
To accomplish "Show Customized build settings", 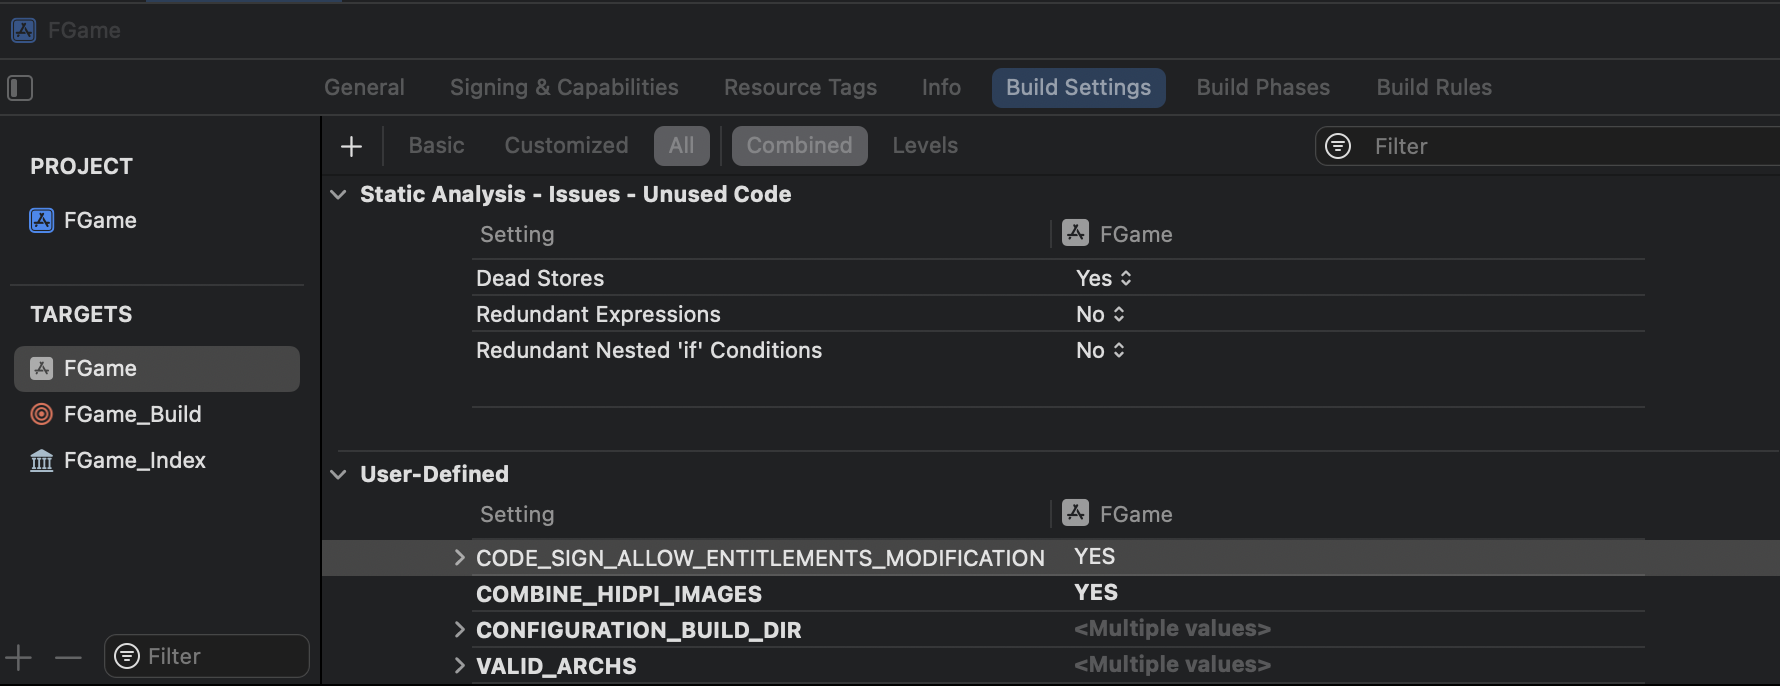I will [x=566, y=146].
